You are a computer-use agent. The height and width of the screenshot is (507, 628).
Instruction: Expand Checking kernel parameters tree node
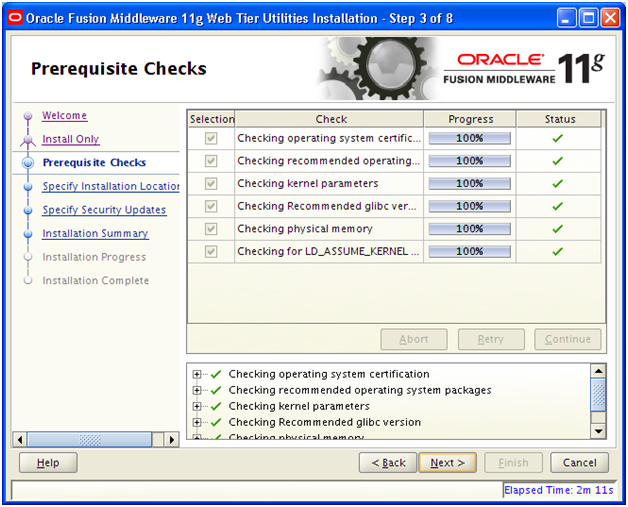(197, 406)
